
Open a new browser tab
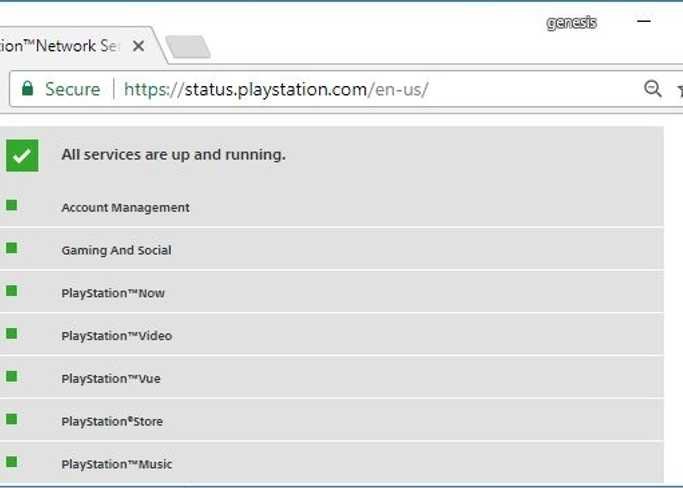point(188,47)
